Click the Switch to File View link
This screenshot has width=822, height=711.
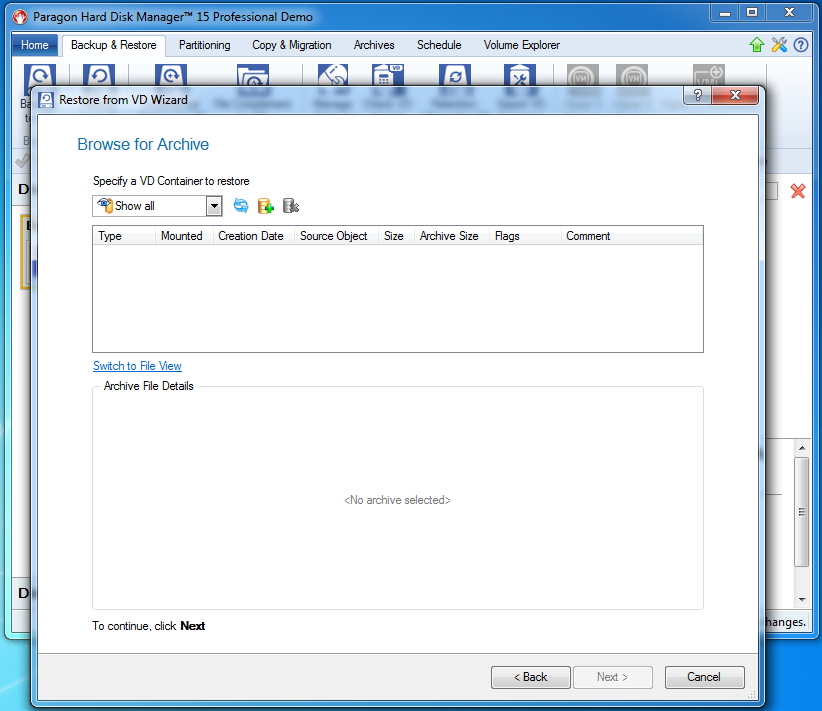click(137, 366)
